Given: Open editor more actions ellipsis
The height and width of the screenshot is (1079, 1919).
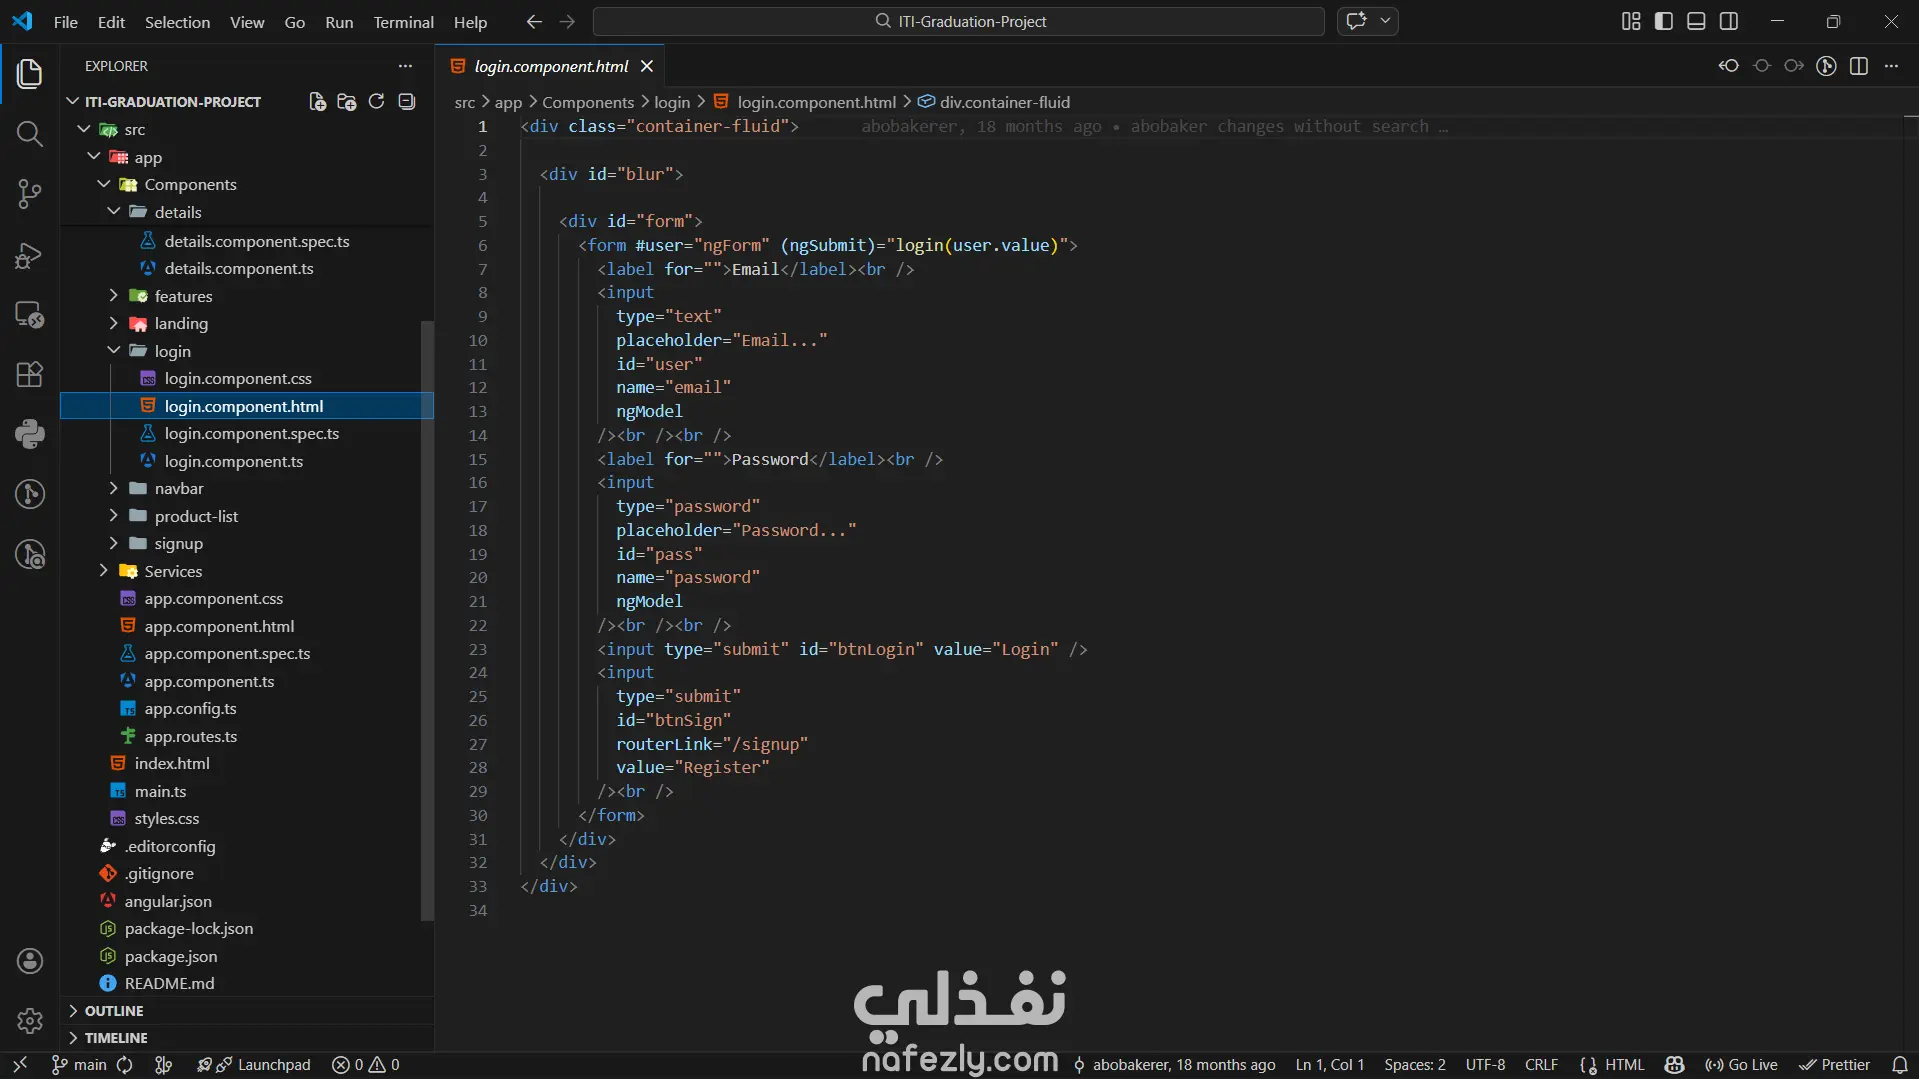Looking at the screenshot, I should (x=1891, y=66).
